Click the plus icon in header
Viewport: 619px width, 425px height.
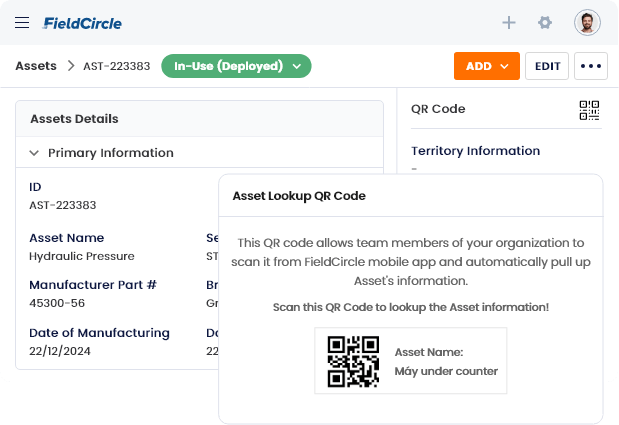(509, 22)
